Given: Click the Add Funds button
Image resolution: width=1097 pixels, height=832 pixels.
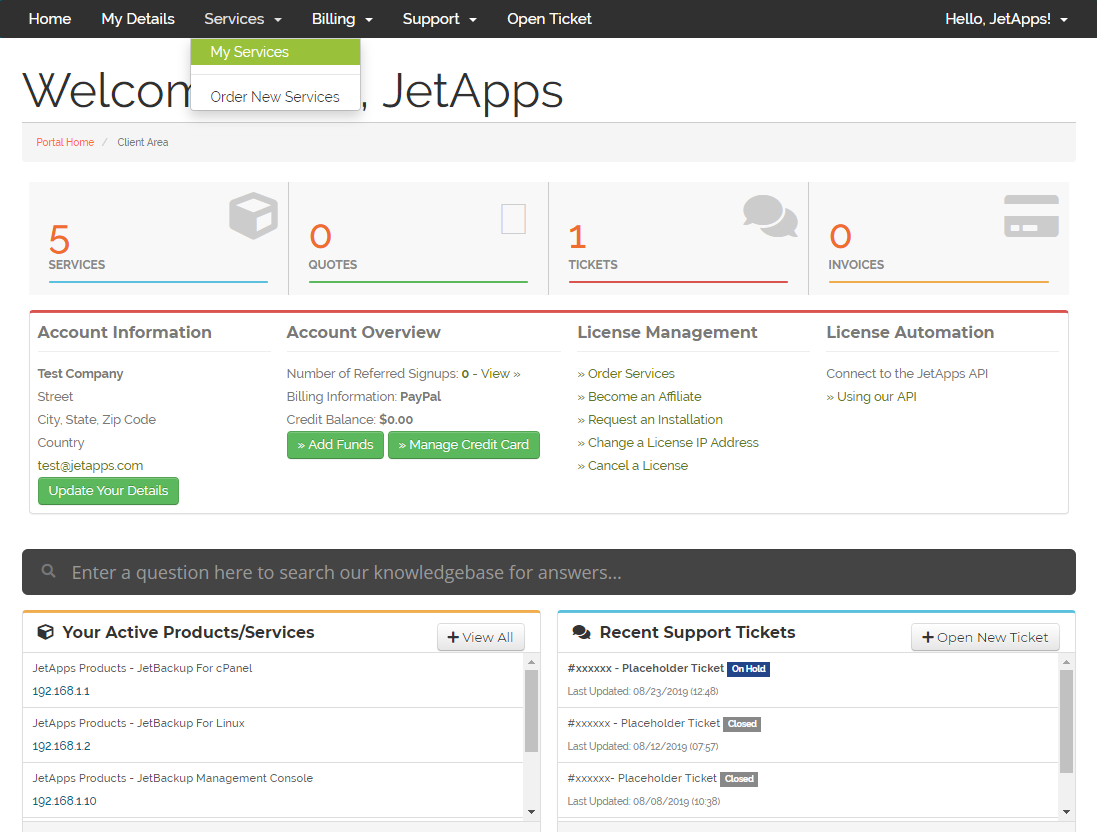Looking at the screenshot, I should click(x=335, y=445).
